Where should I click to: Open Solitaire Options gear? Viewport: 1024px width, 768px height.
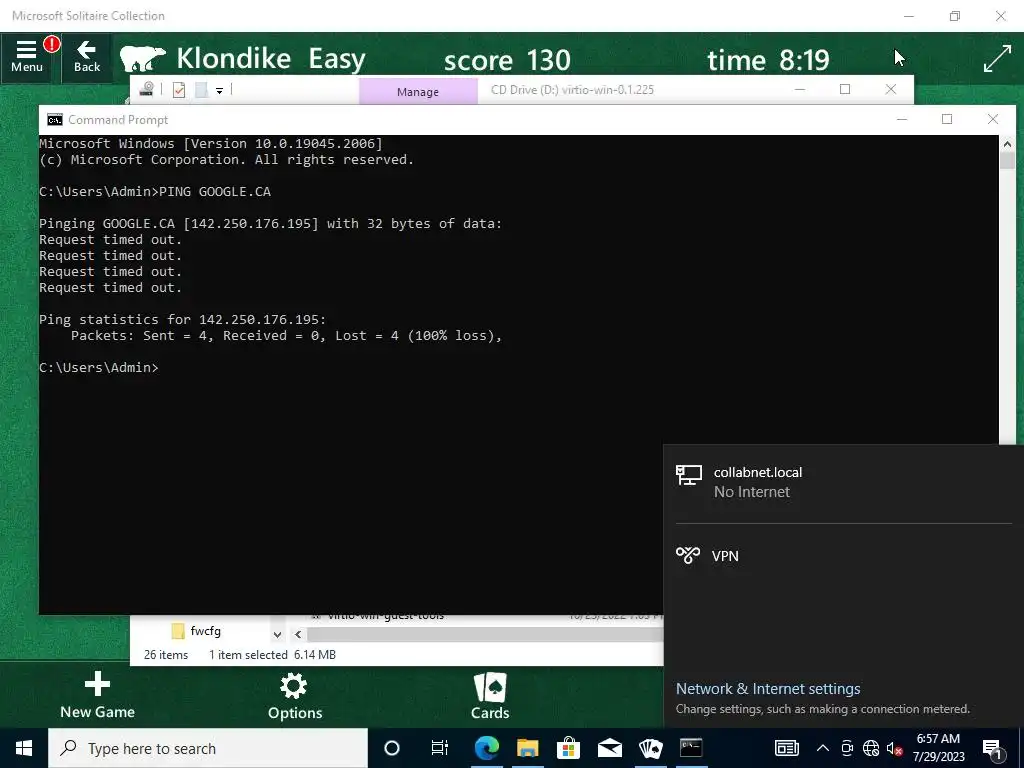295,697
